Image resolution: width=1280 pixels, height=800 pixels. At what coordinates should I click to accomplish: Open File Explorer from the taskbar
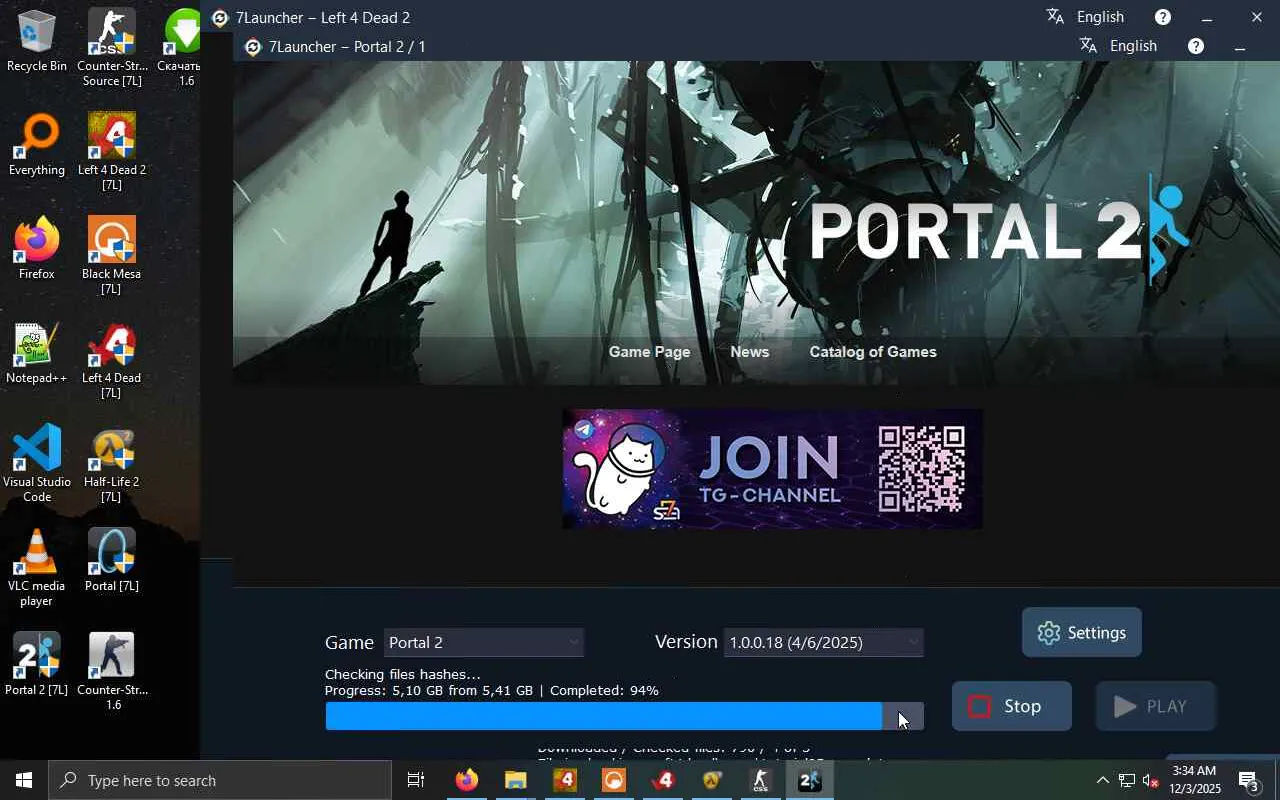tap(516, 780)
